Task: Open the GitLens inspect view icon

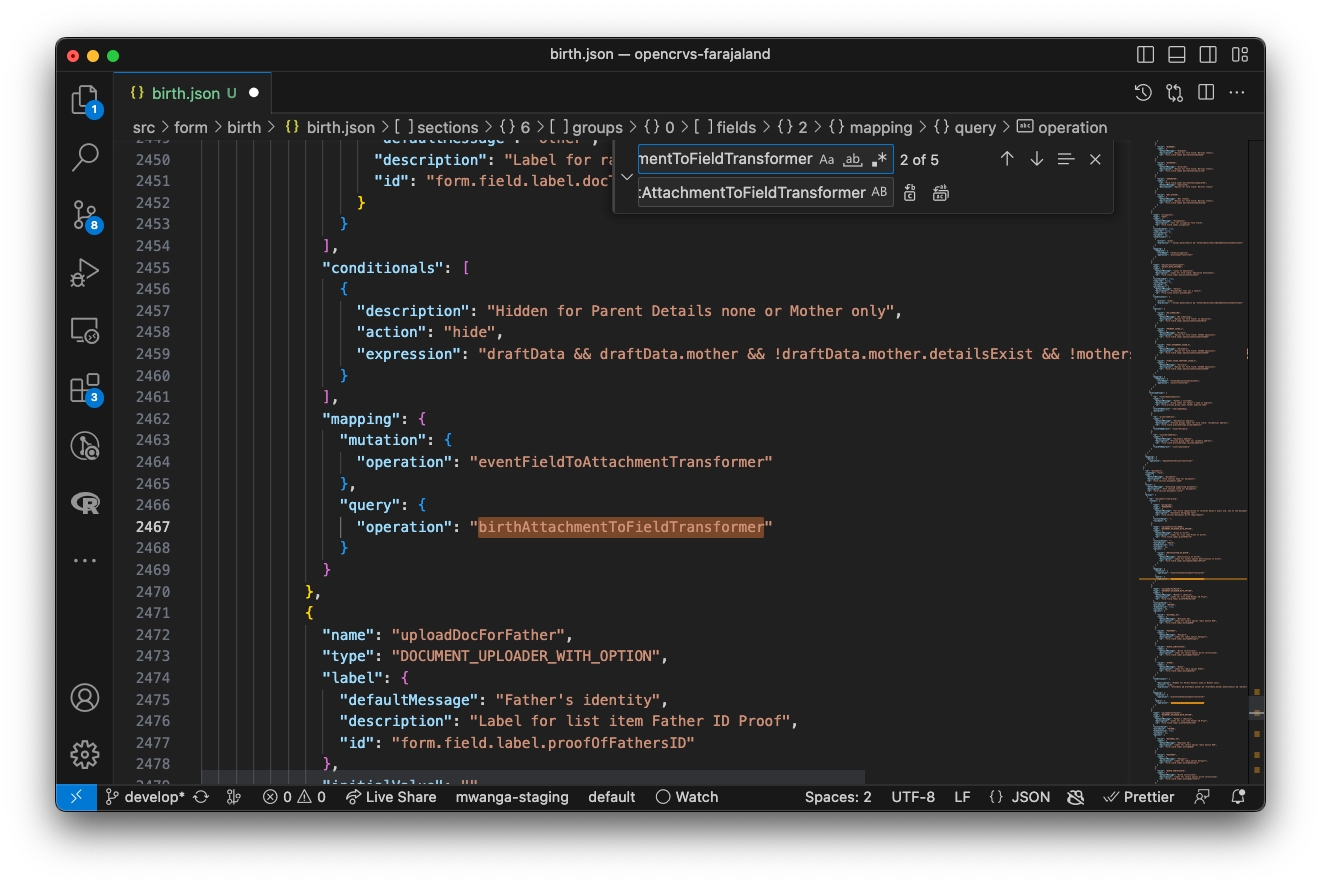Action: click(85, 446)
